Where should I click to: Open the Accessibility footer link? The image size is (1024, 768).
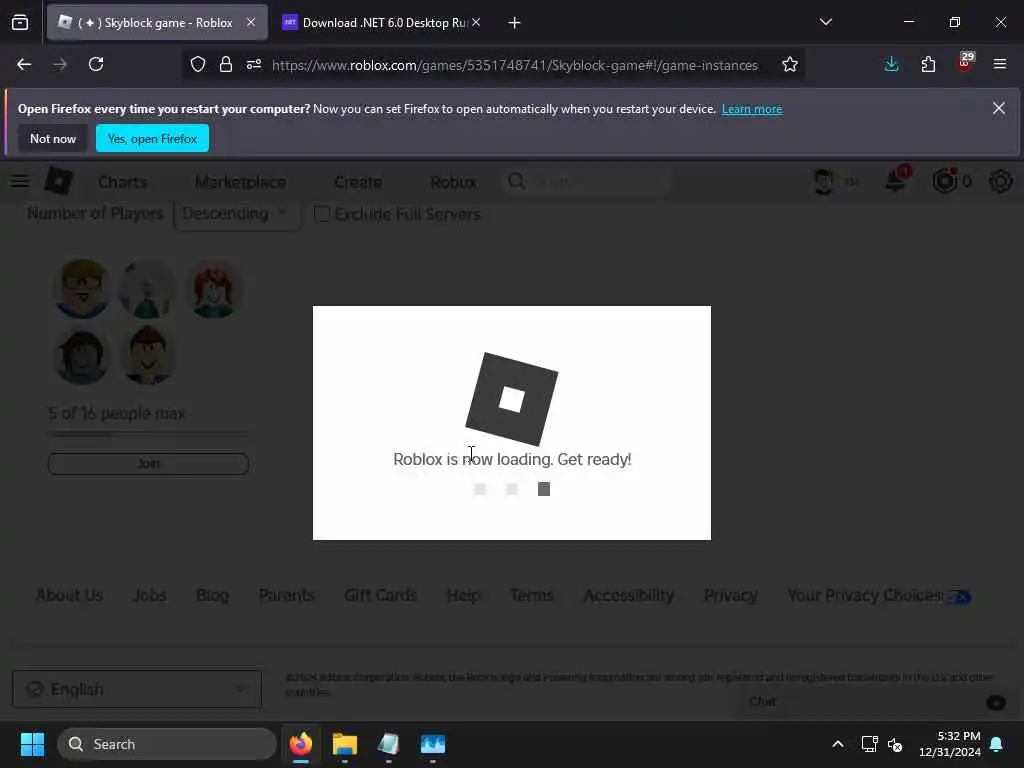click(628, 596)
